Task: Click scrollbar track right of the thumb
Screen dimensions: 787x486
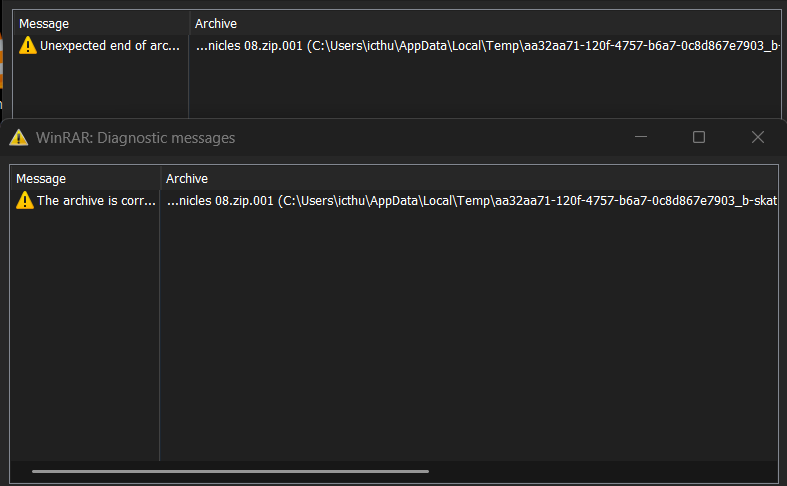Action: pyautogui.click(x=602, y=471)
